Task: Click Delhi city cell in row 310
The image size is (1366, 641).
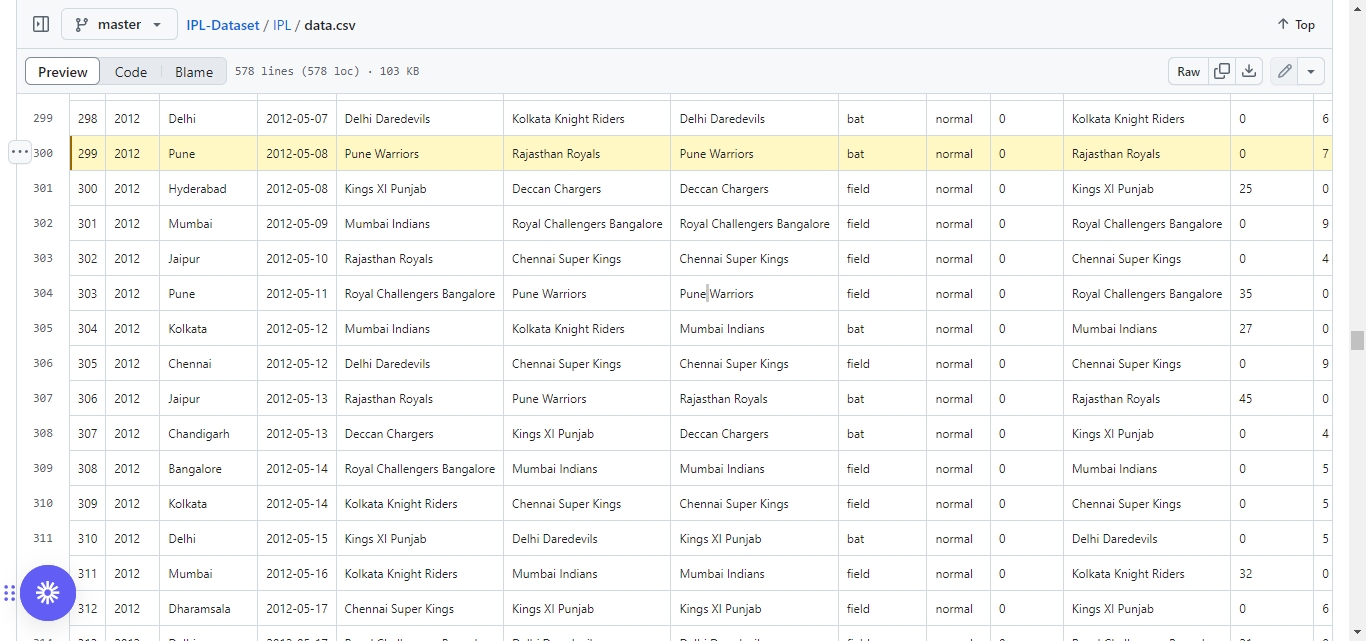Action: [209, 538]
